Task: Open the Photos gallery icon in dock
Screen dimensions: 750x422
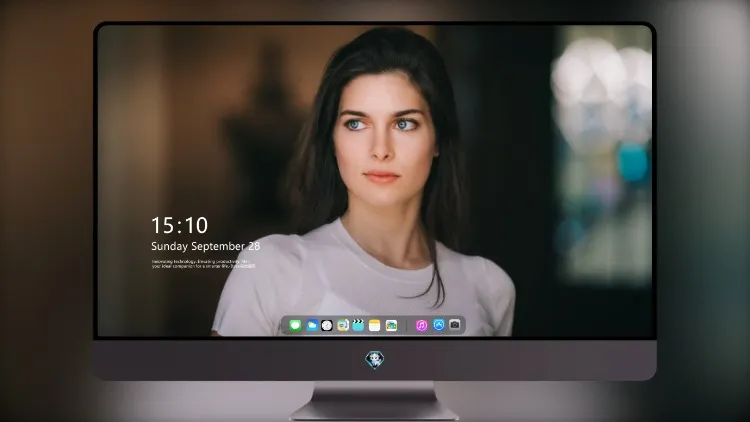Action: click(391, 326)
